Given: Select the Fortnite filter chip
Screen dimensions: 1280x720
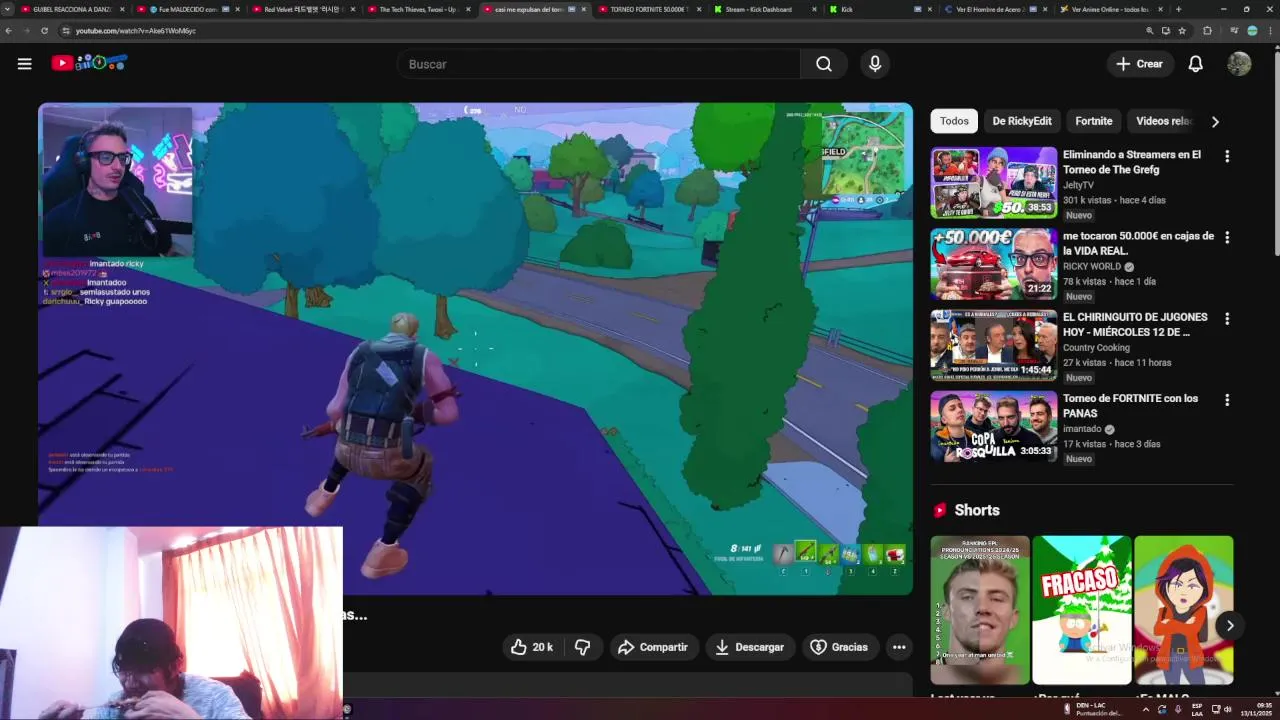Looking at the screenshot, I should 1094,121.
